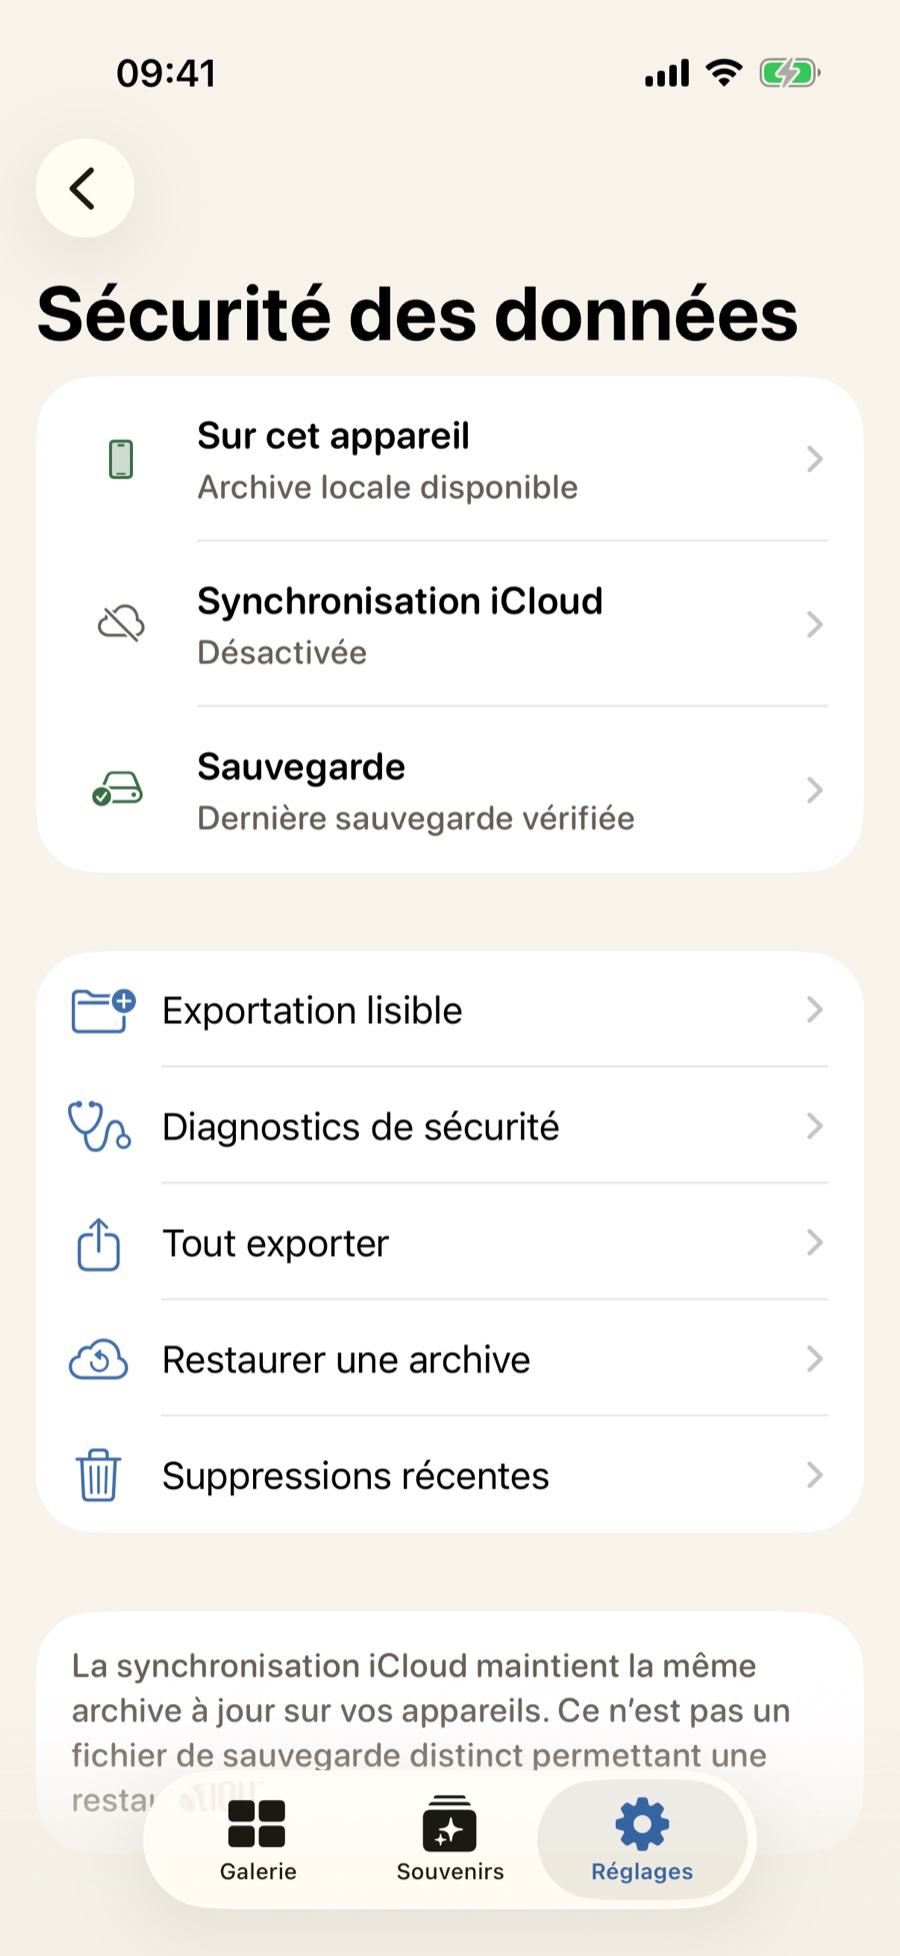
Task: Tap the stethoscope diagnostics icon
Action: (99, 1126)
